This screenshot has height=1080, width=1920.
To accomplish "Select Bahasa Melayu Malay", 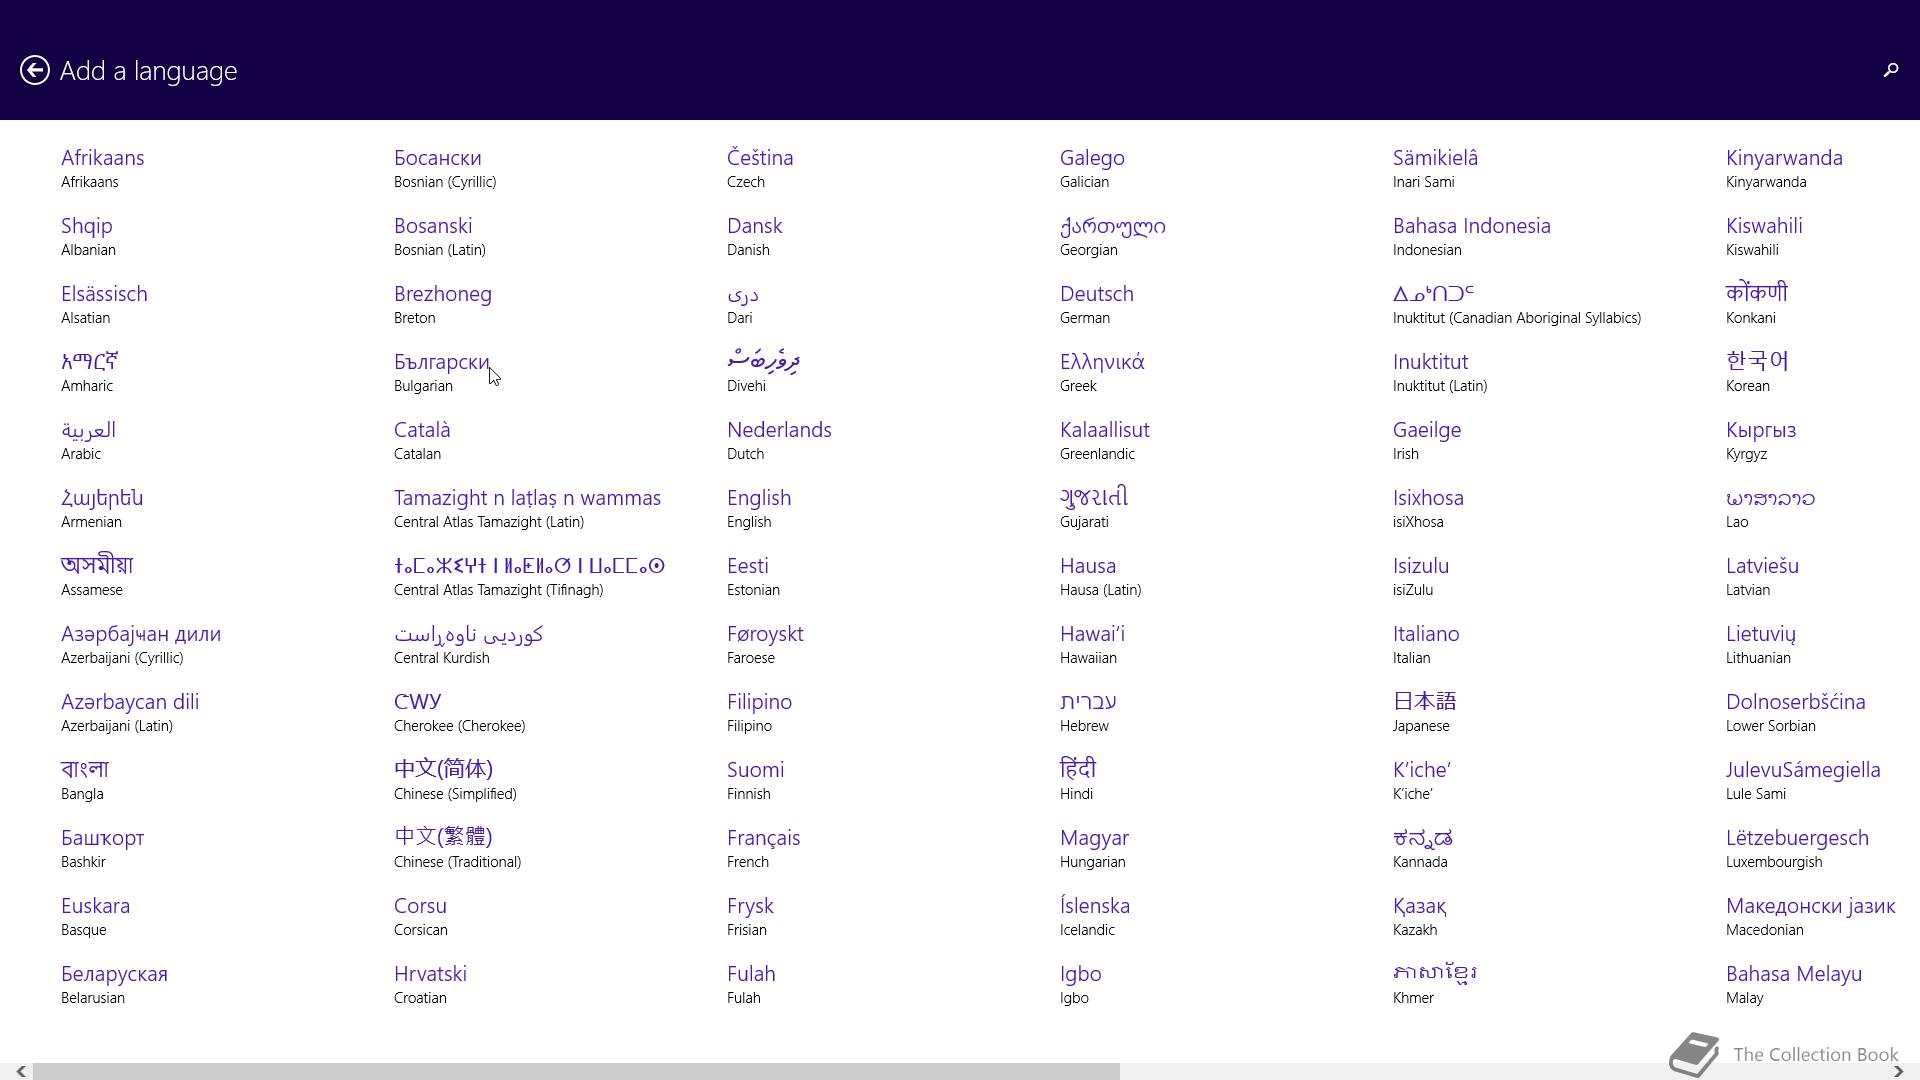I will click(x=1794, y=985).
